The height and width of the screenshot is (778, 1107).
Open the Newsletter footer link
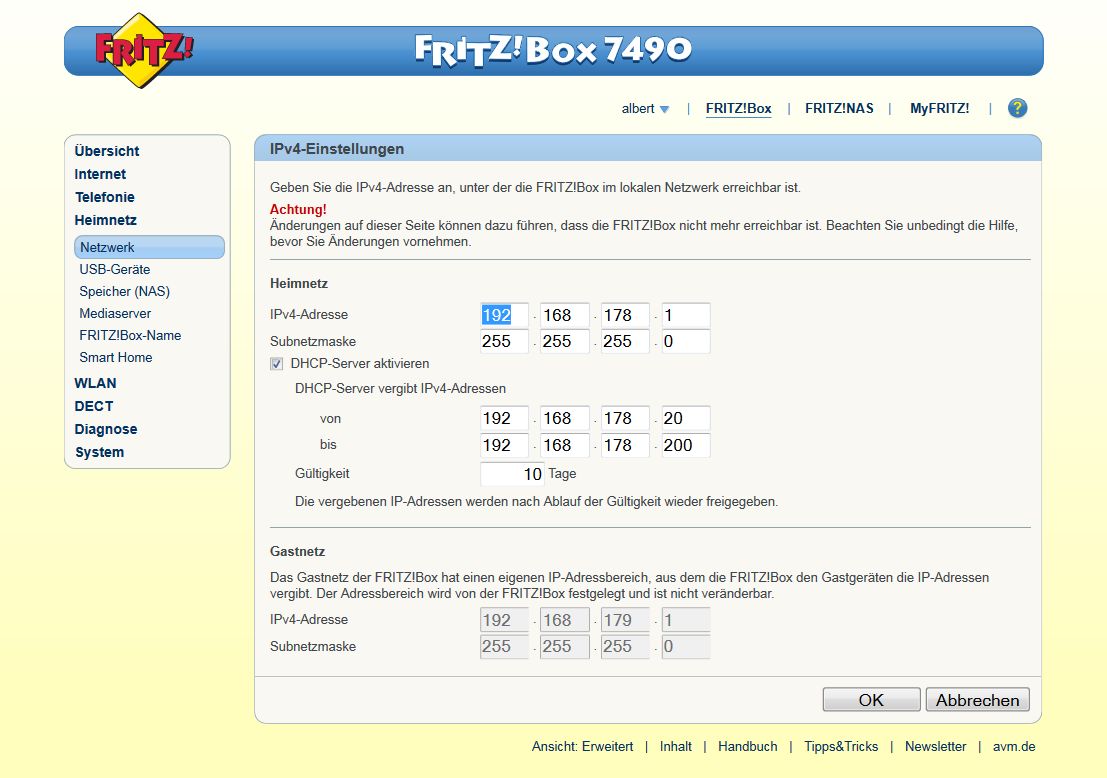[935, 746]
